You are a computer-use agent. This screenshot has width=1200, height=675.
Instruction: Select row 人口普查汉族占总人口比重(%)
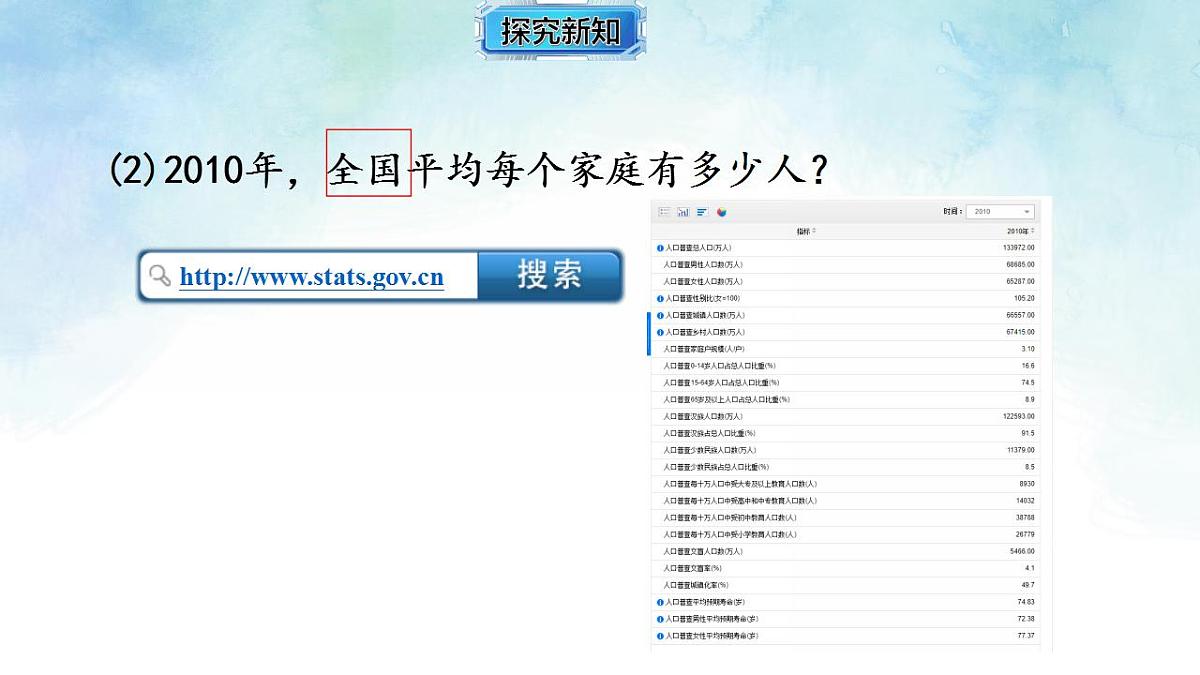[x=846, y=433]
